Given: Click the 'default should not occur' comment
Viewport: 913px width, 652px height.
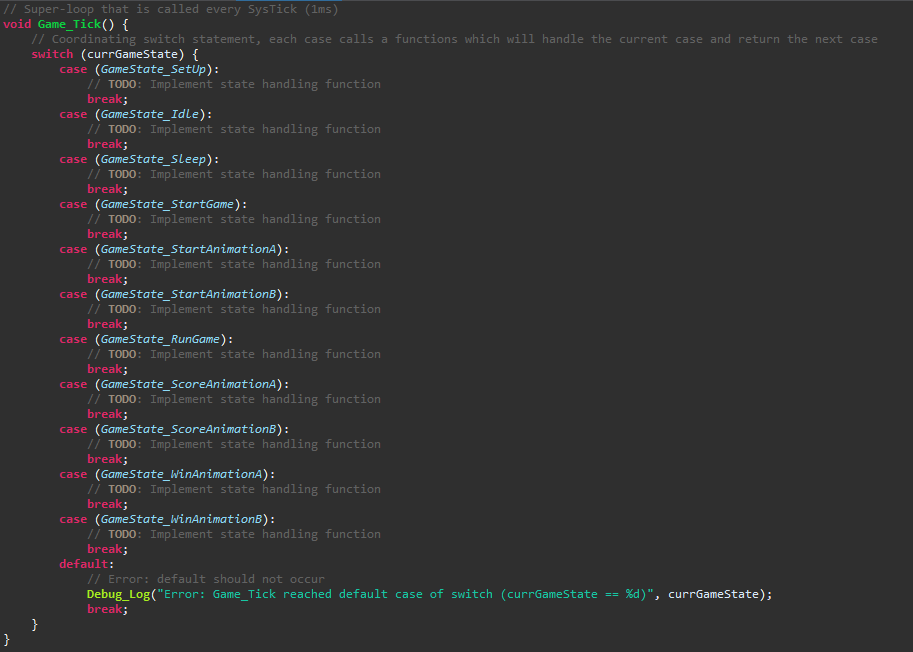Looking at the screenshot, I should point(206,579).
